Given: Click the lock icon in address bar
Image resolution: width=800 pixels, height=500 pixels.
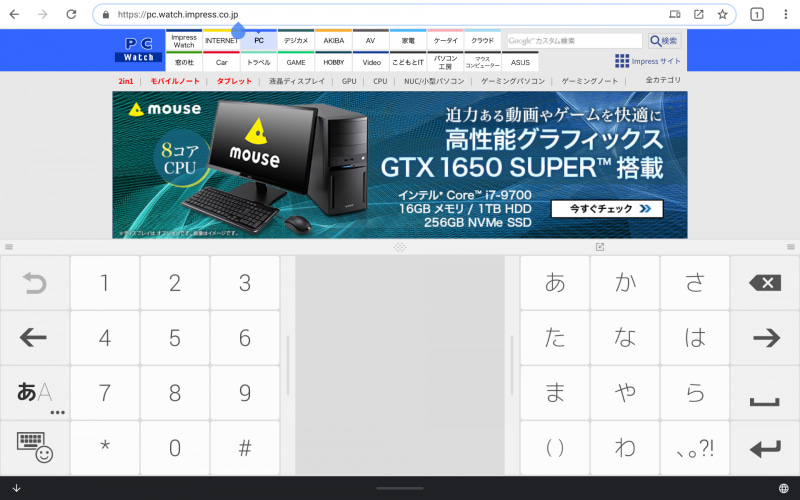Looking at the screenshot, I should 106,15.
